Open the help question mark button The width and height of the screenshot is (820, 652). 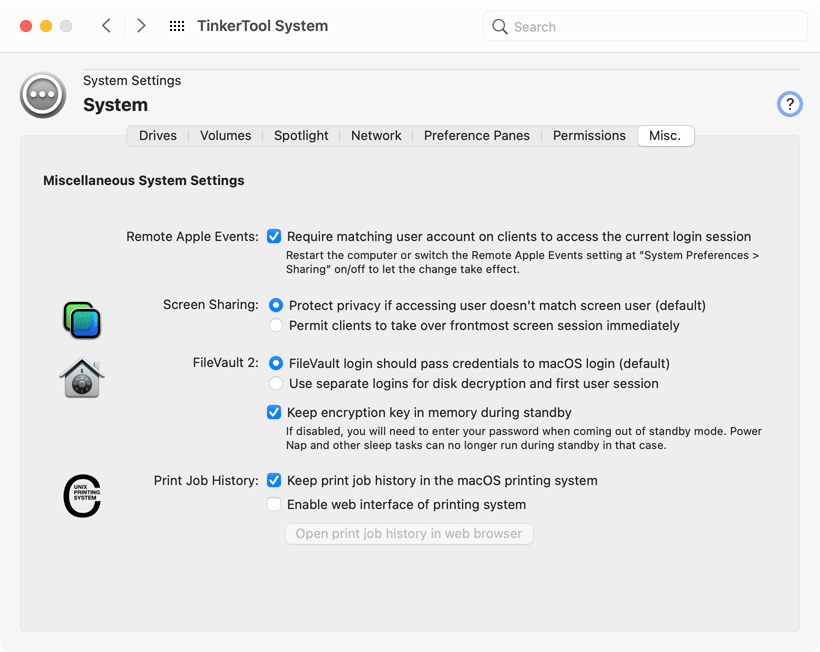[789, 103]
